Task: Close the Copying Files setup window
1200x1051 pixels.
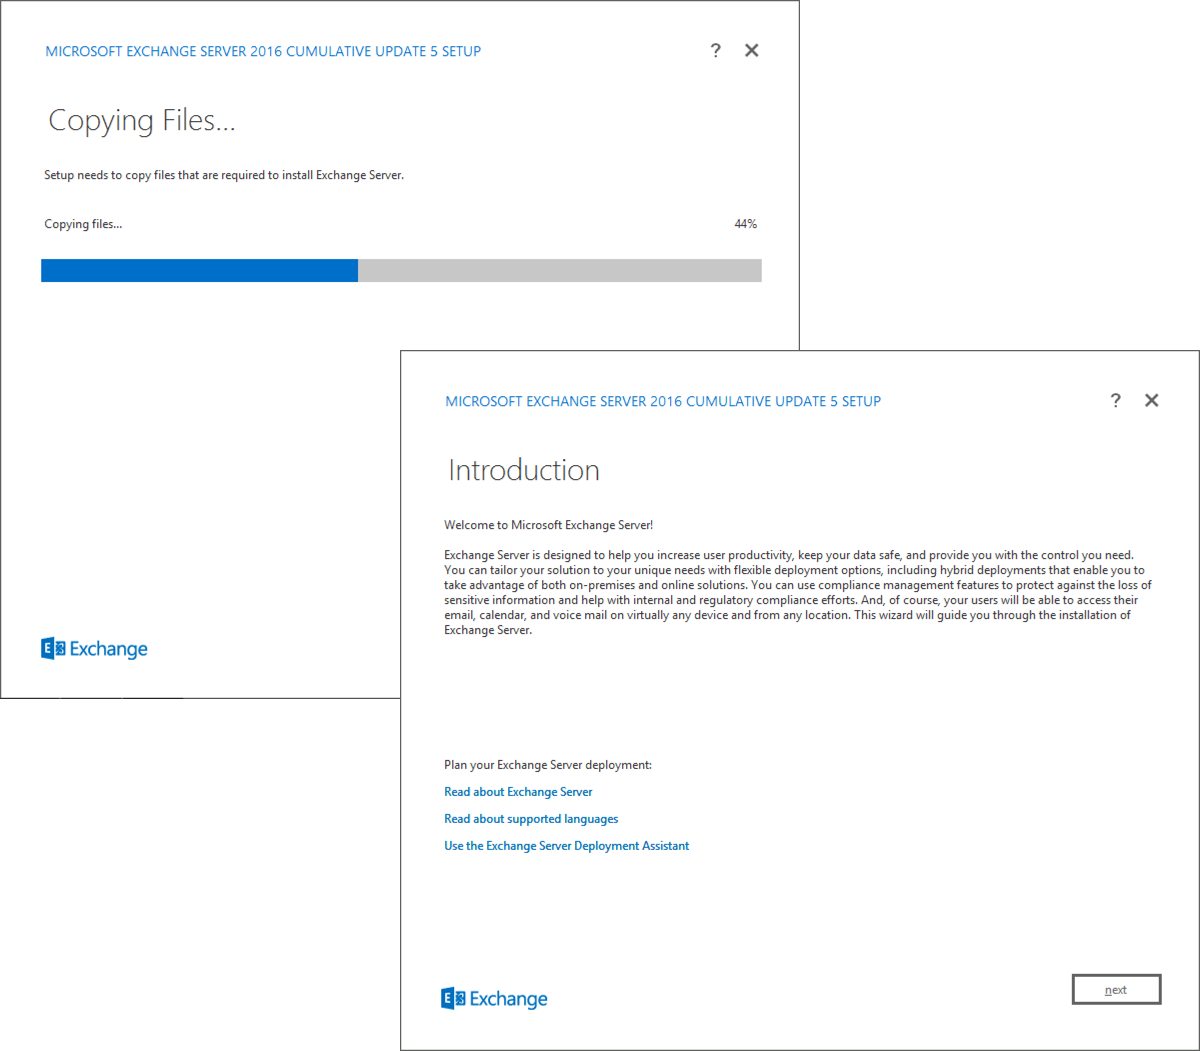Action: click(752, 50)
